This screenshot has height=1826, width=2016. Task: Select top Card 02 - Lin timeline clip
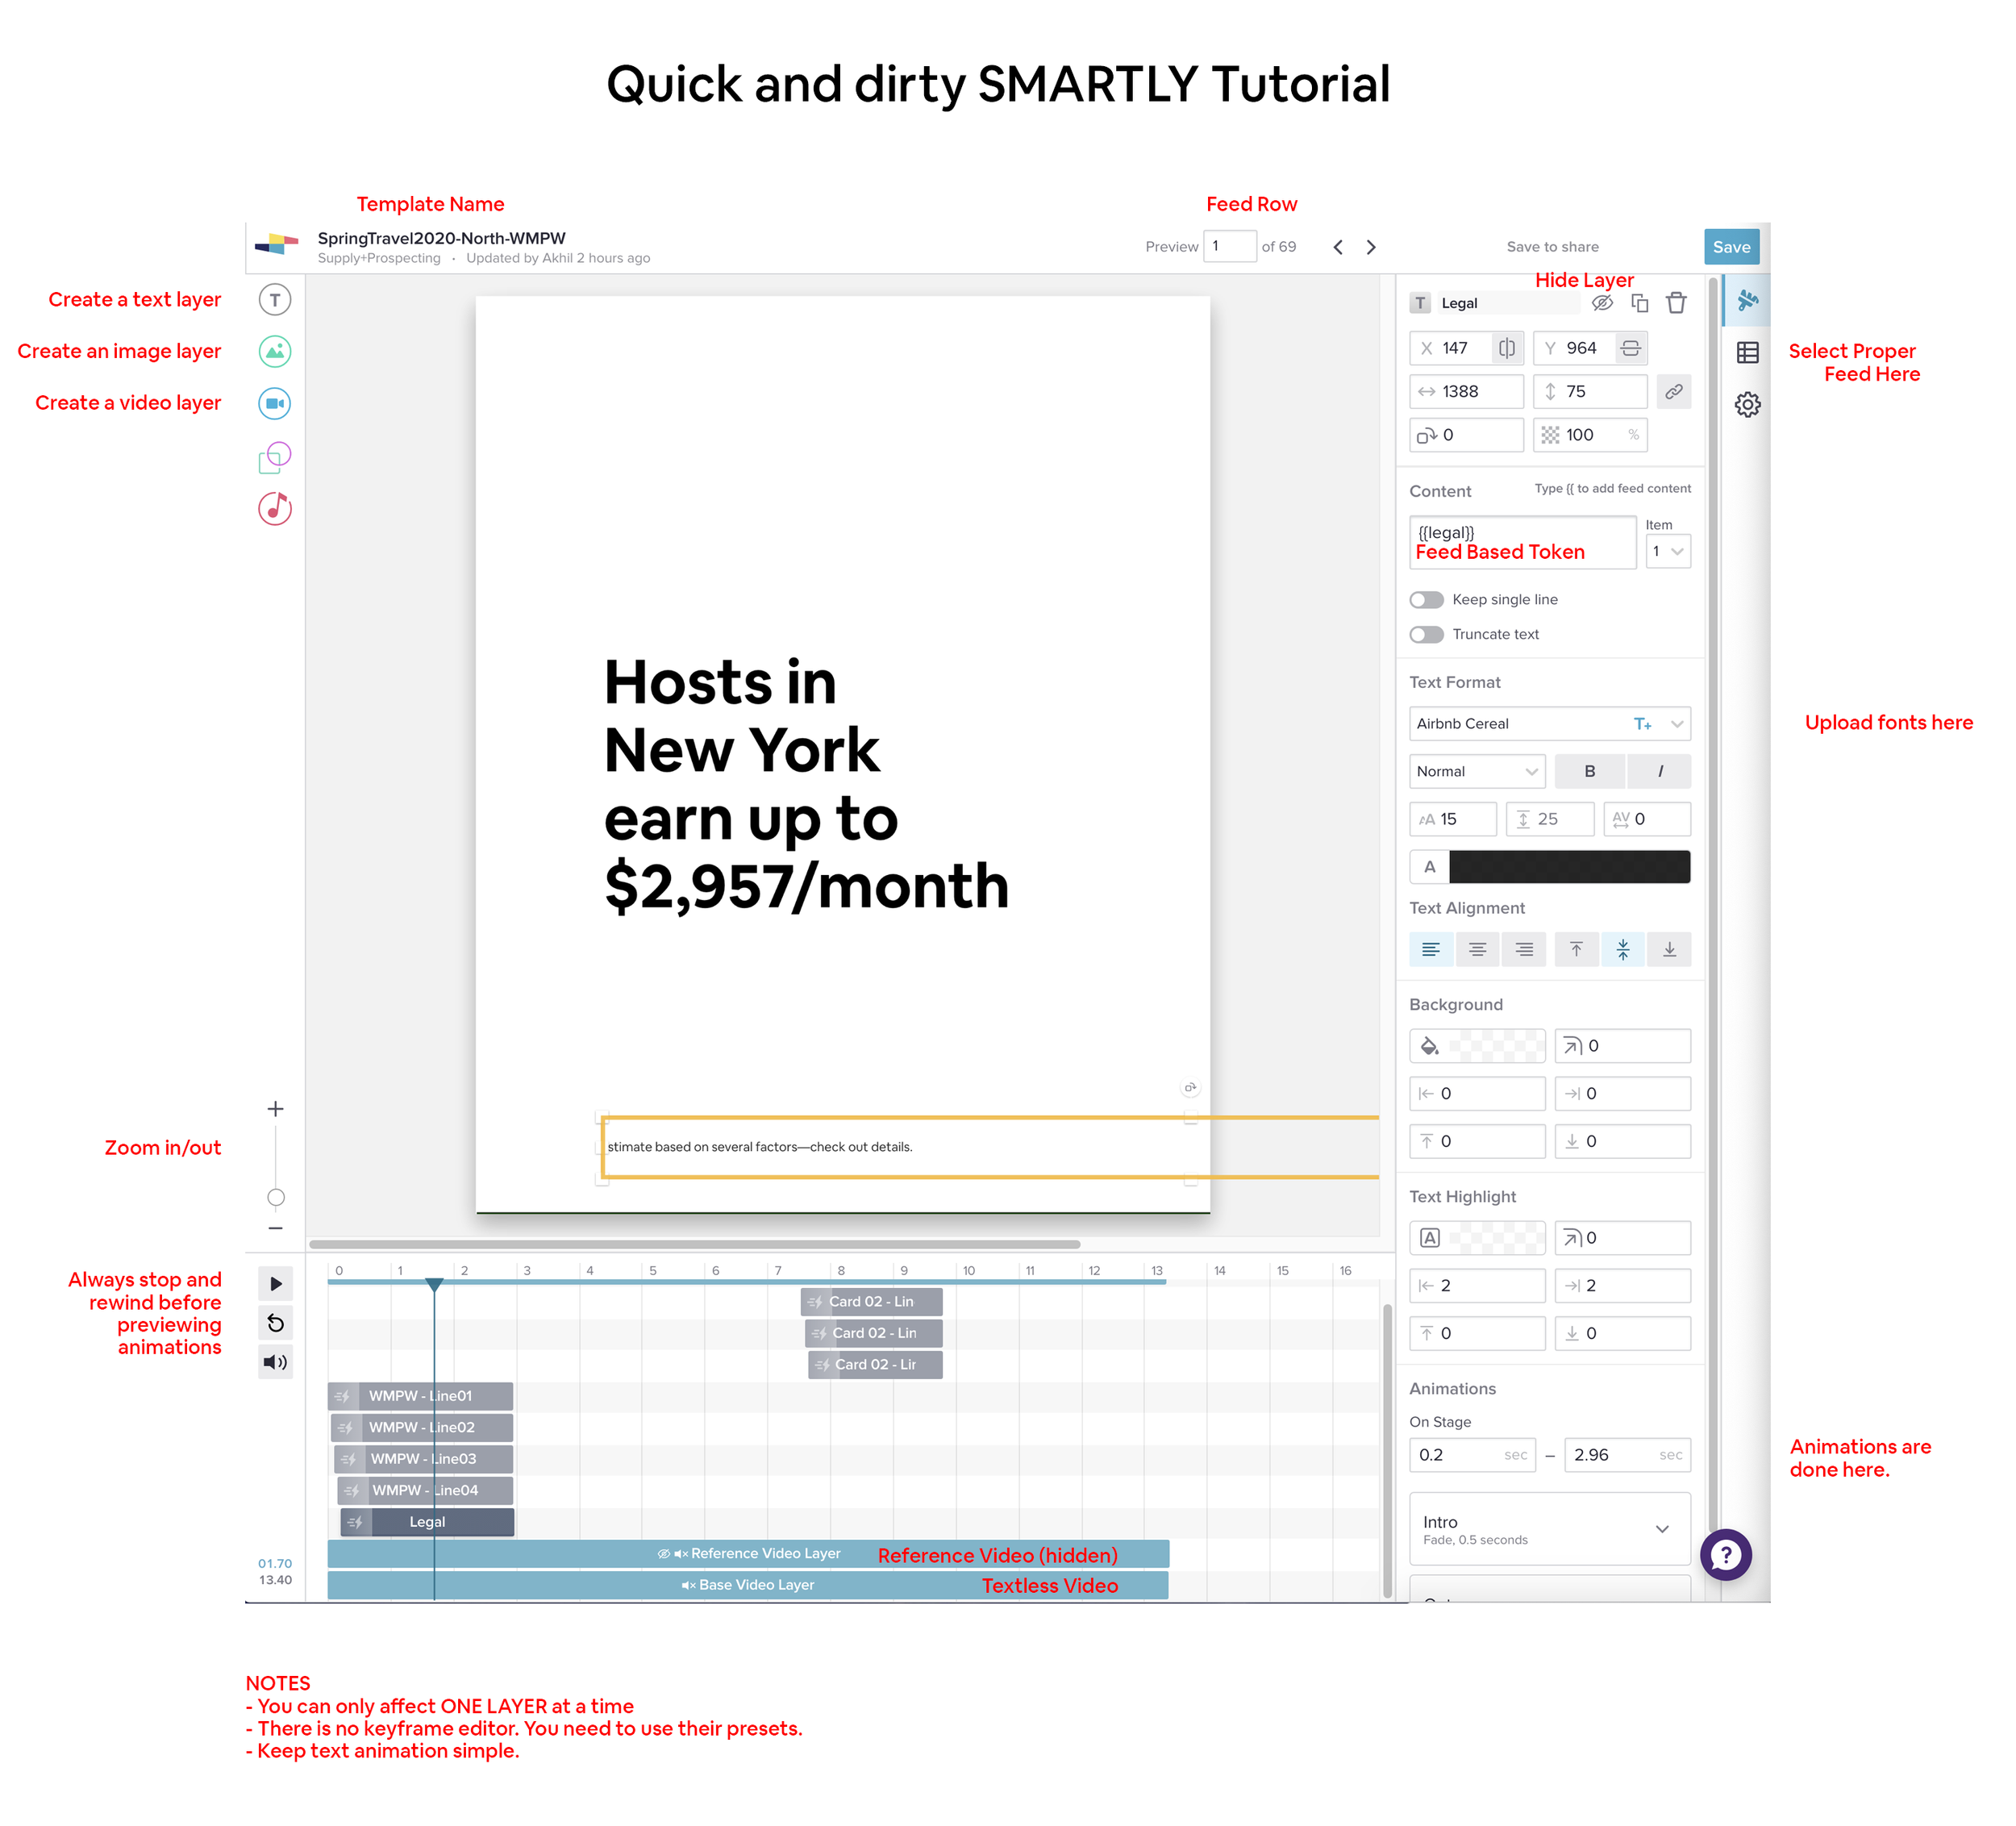coord(871,1302)
